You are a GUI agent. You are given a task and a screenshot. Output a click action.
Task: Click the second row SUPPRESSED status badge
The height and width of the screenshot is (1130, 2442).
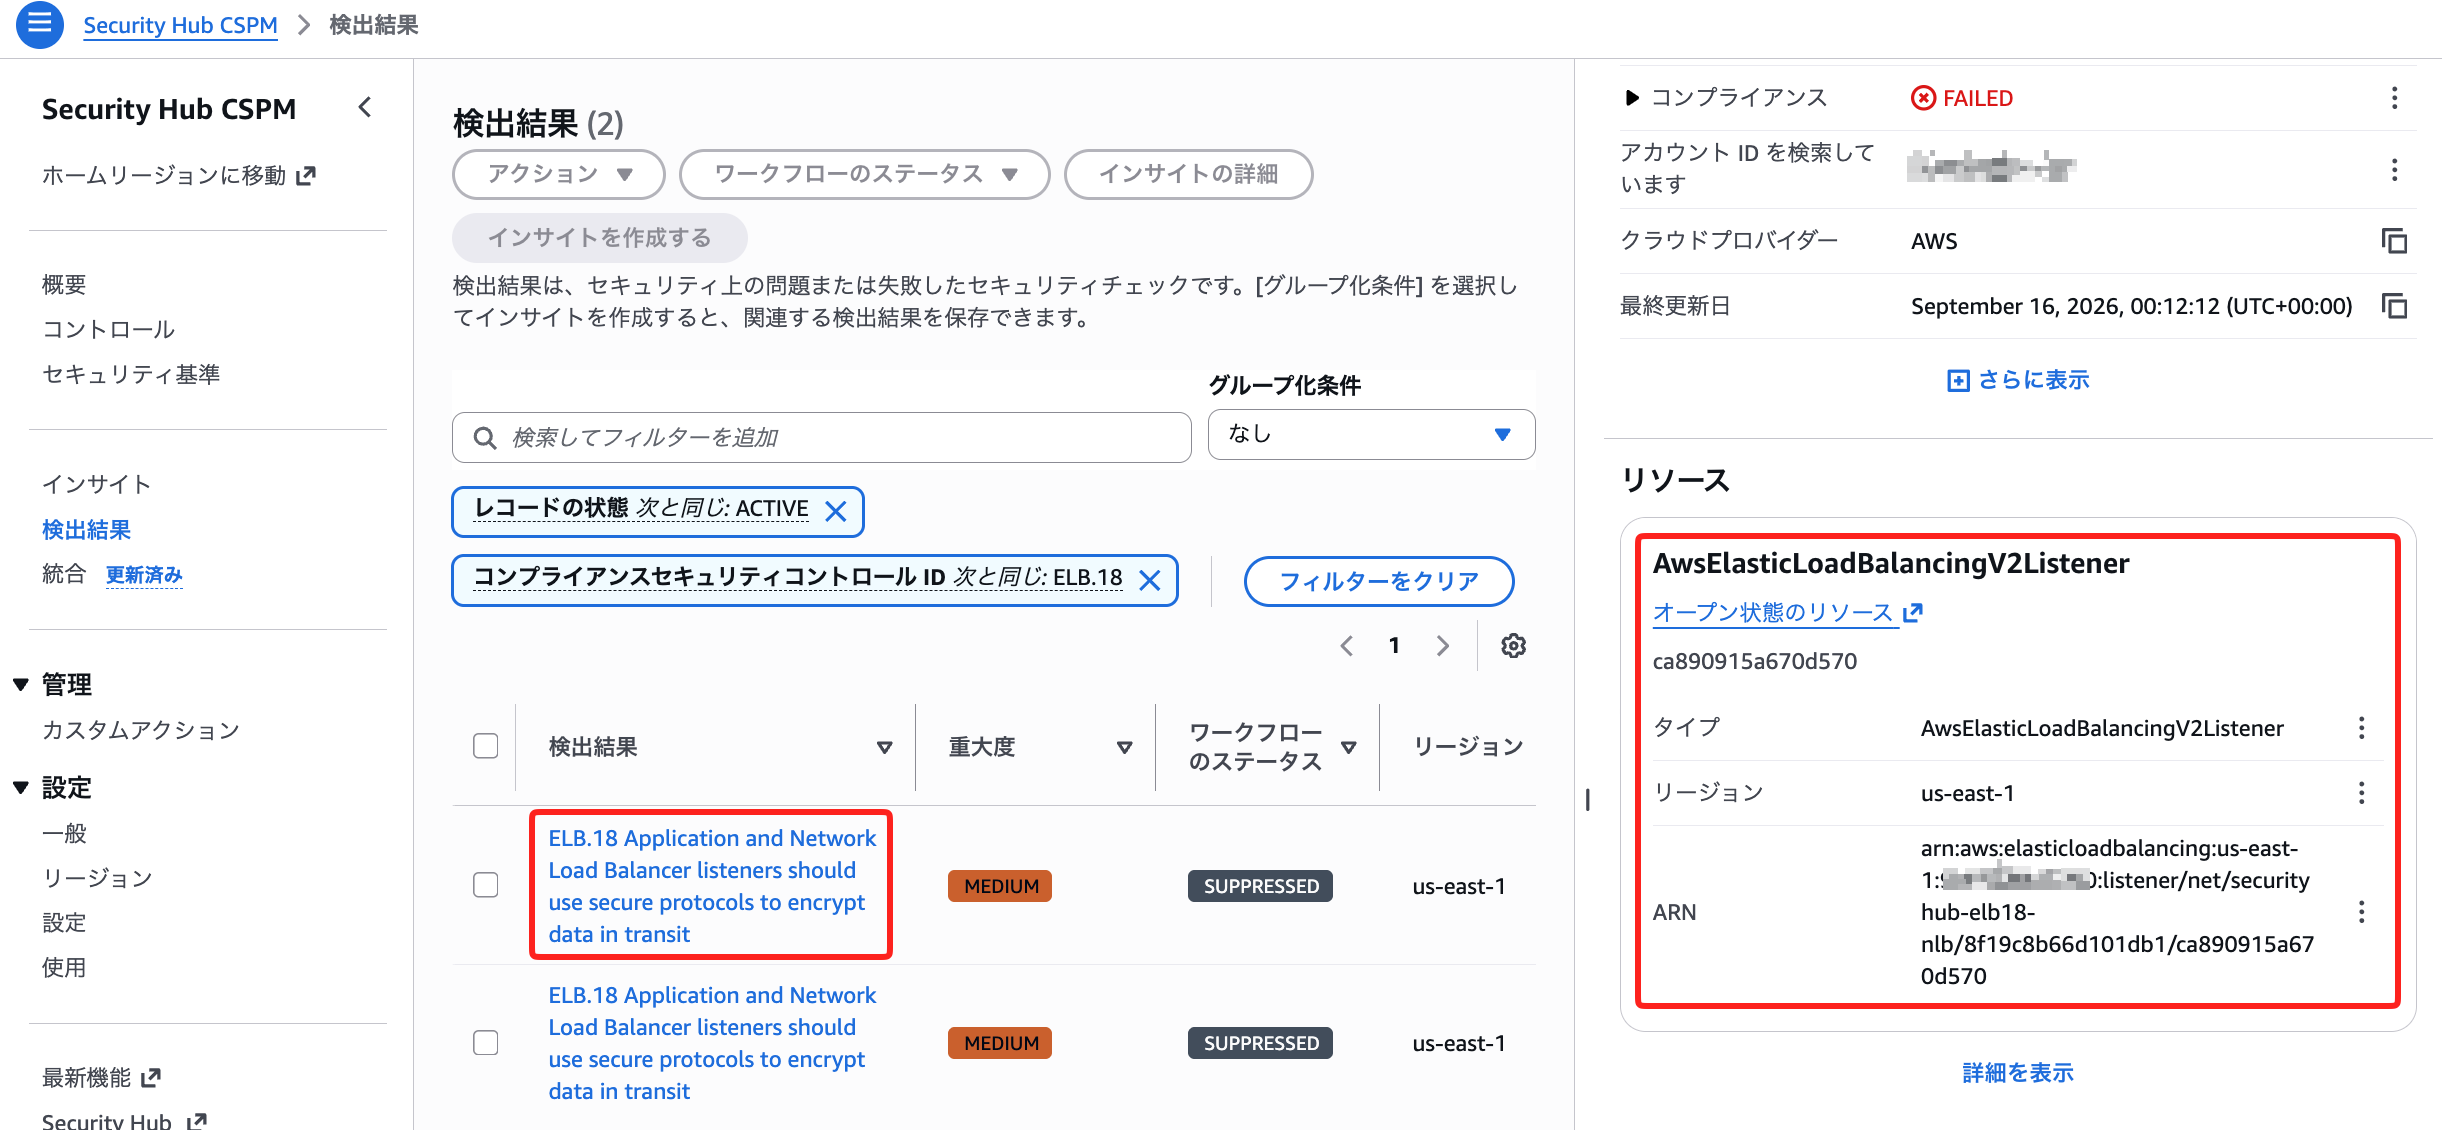click(x=1260, y=1043)
